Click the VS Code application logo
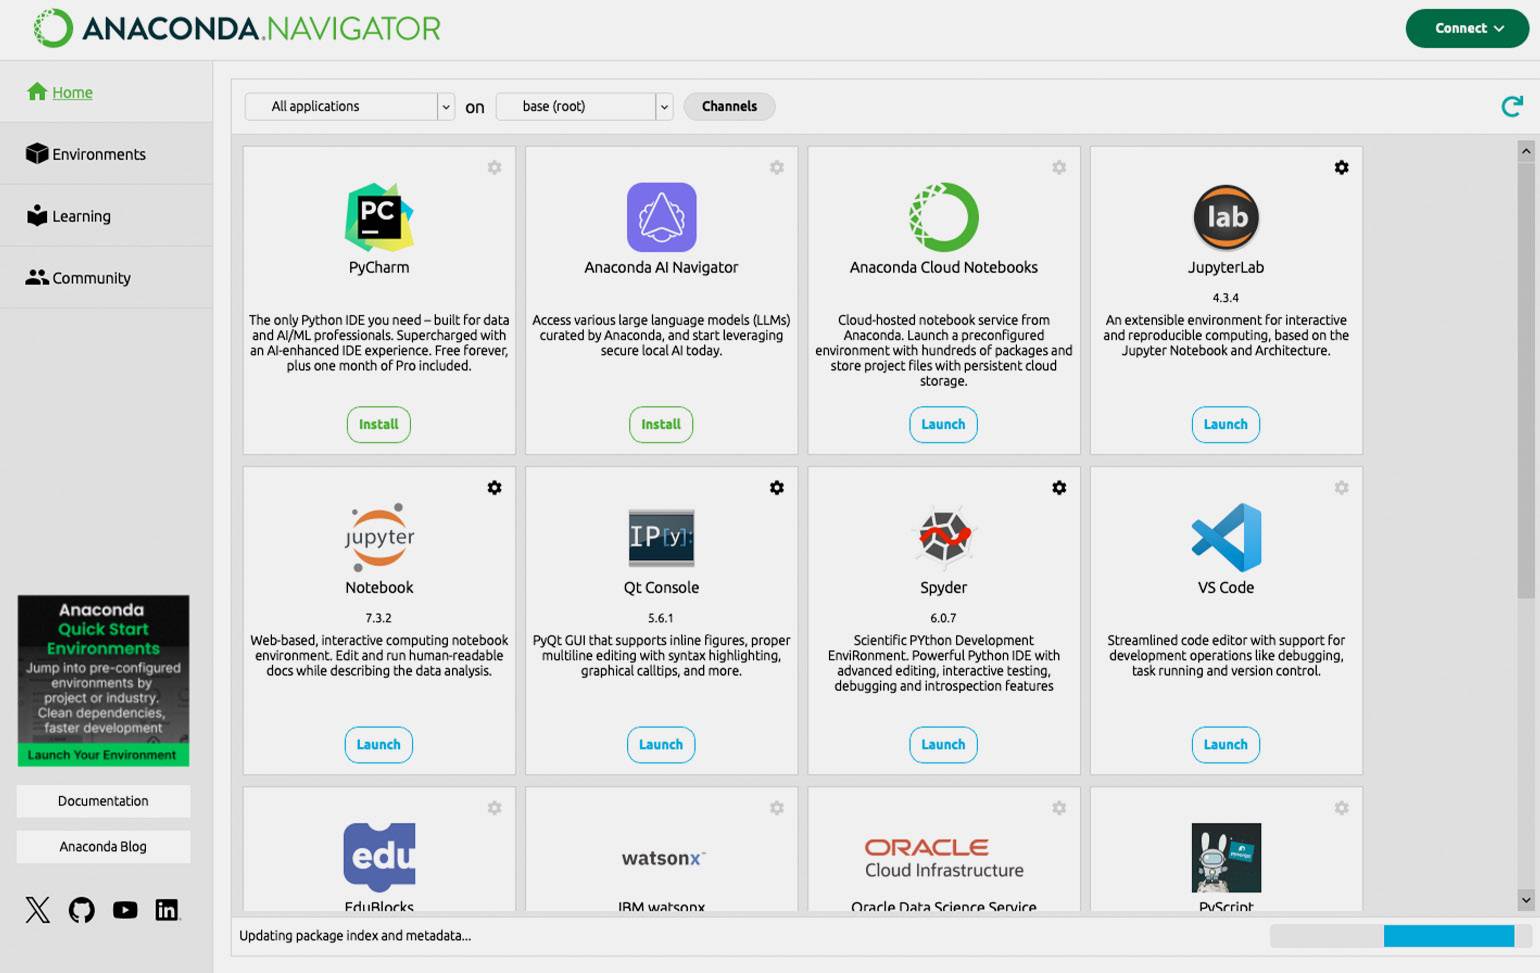 click(1225, 537)
